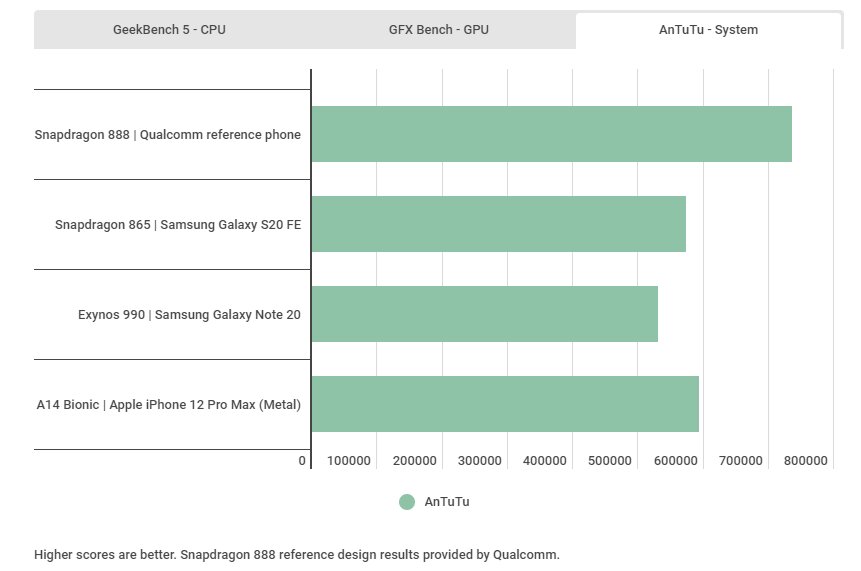Click the 'Higher scores are better' footnote

tap(297, 555)
